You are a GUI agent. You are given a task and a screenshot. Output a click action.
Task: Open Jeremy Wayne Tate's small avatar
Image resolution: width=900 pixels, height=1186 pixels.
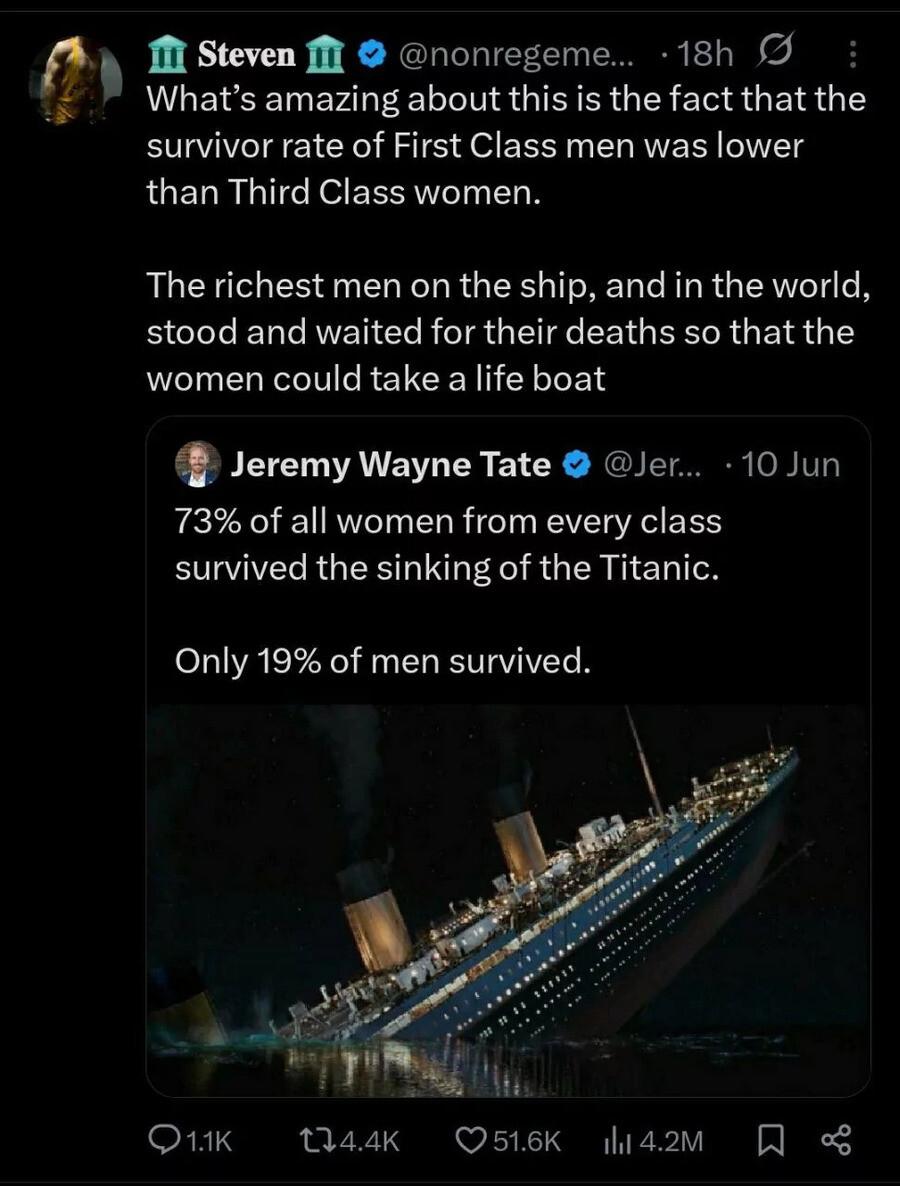click(x=198, y=464)
